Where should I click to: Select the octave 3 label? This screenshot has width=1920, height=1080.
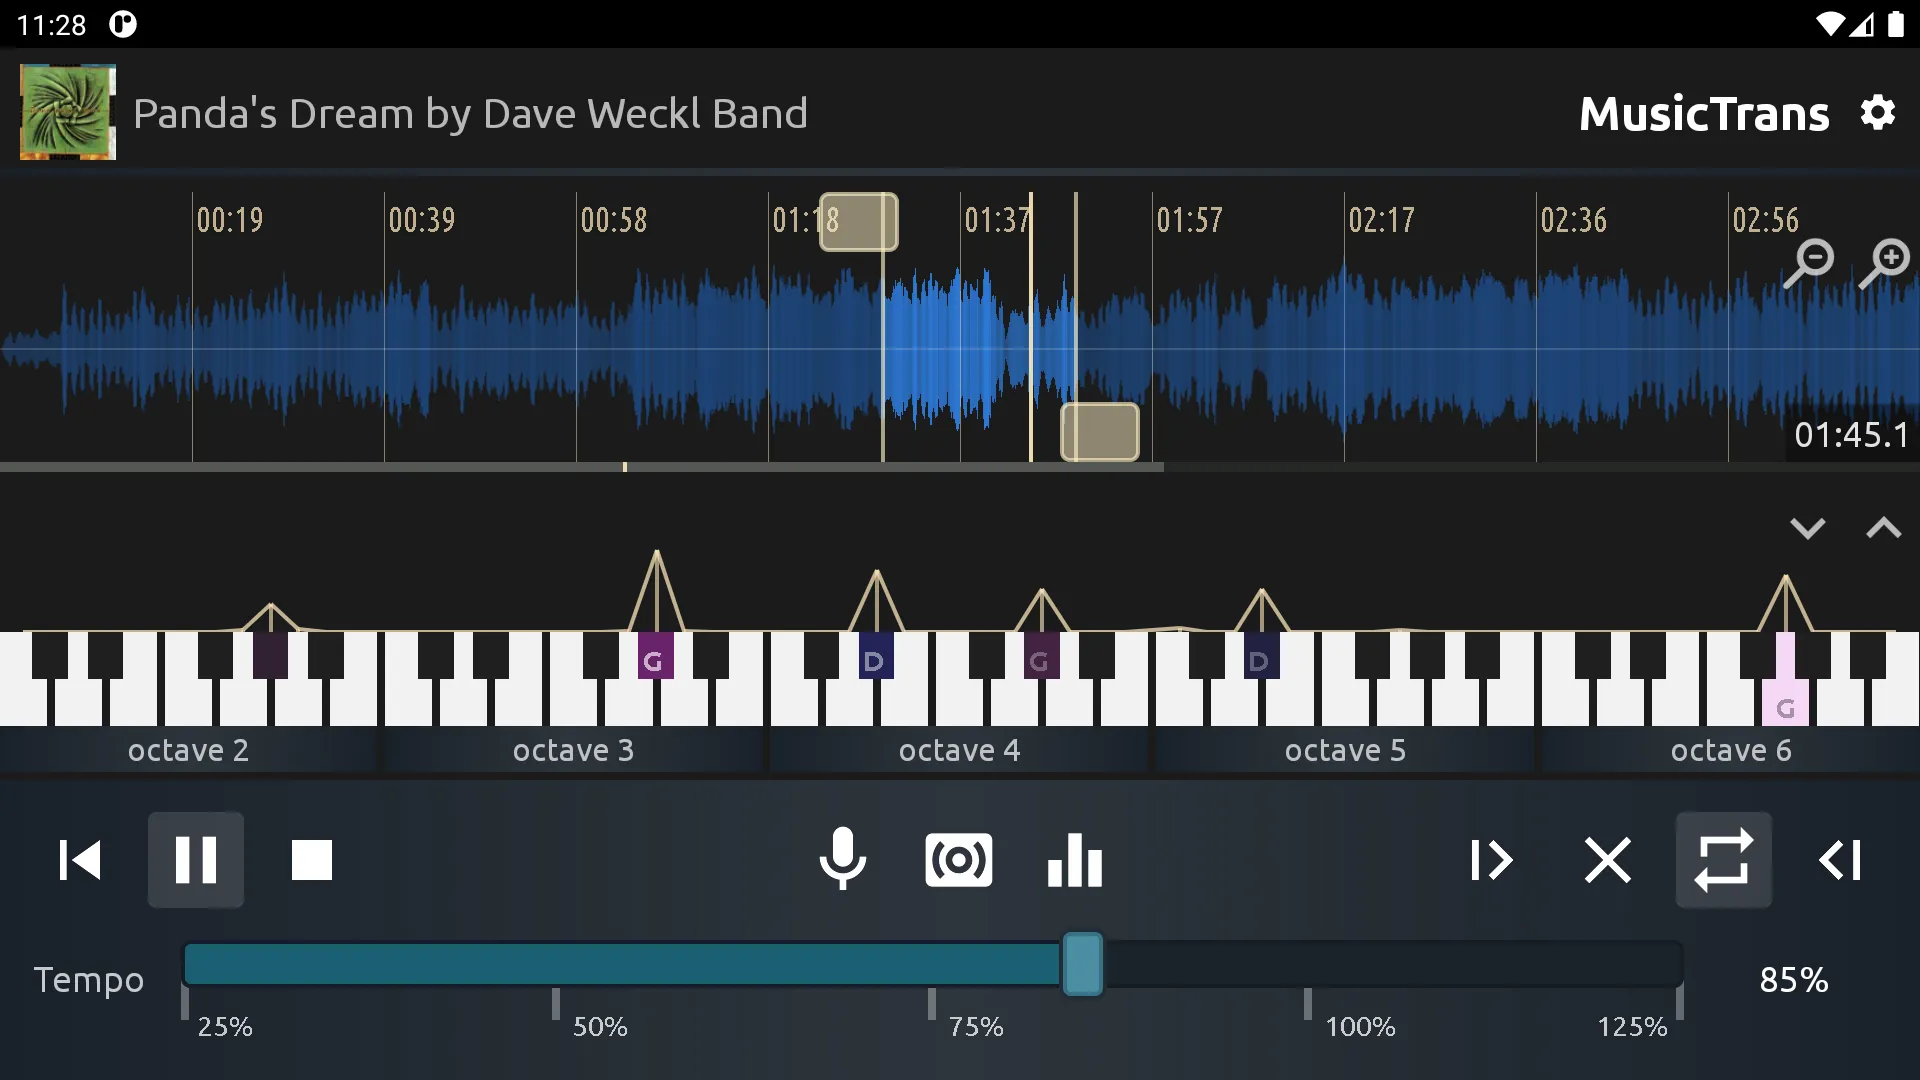(x=573, y=750)
